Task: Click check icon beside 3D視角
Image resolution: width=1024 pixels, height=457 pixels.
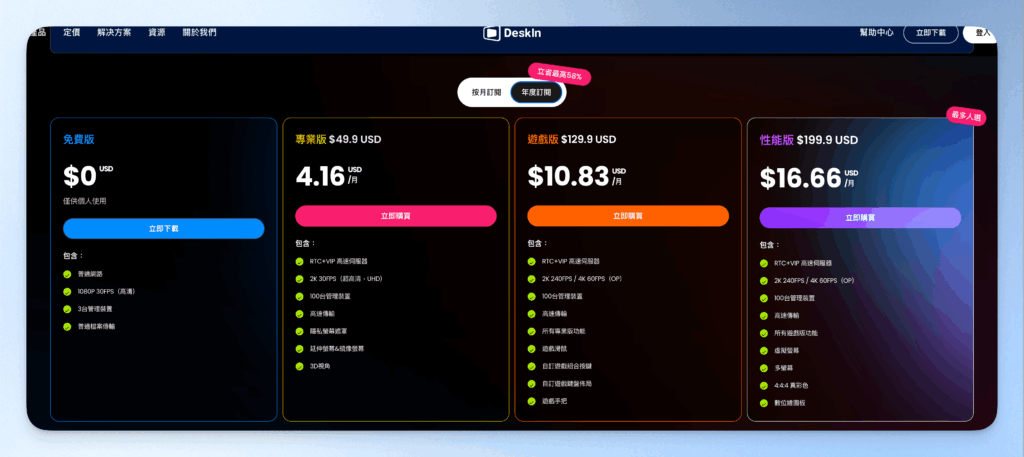Action: [300, 366]
